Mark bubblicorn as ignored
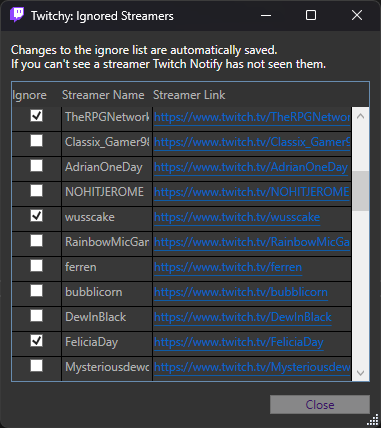The image size is (381, 428). pos(36,291)
